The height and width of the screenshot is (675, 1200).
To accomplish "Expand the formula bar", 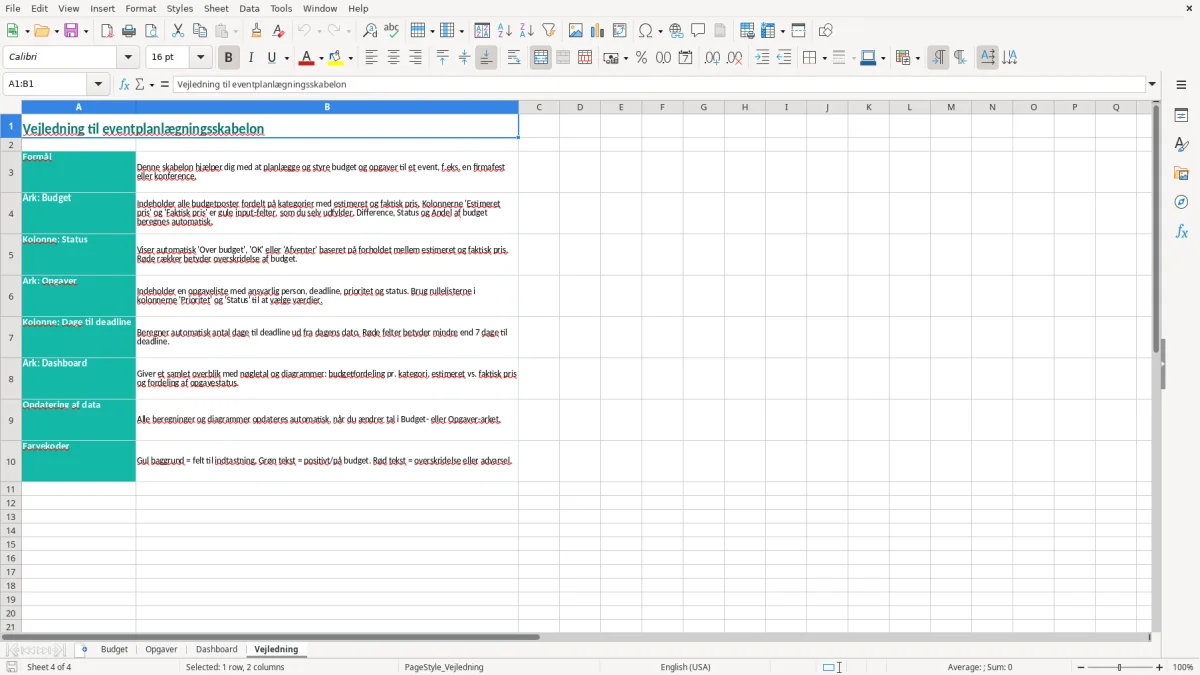I will (x=1152, y=85).
